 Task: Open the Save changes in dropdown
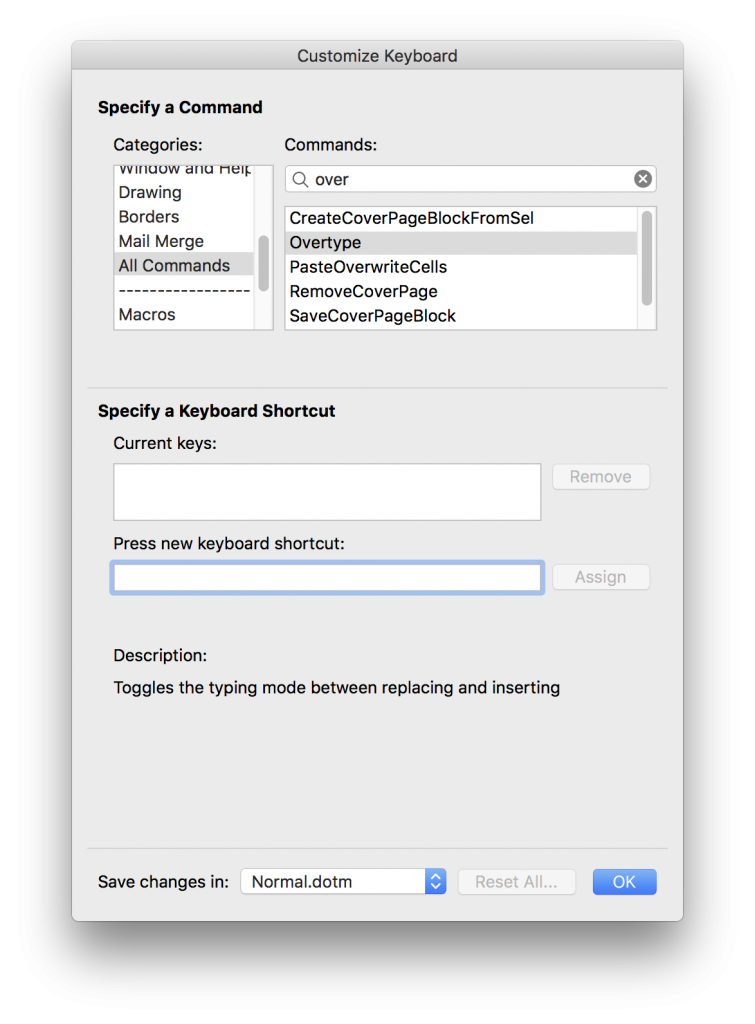(343, 881)
